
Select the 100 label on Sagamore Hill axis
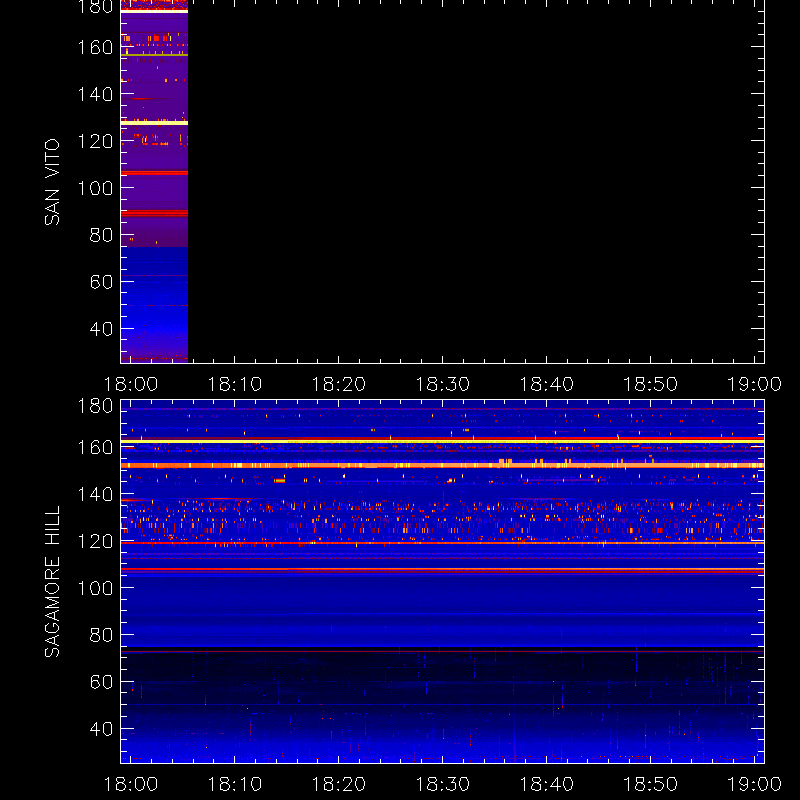pyautogui.click(x=95, y=588)
